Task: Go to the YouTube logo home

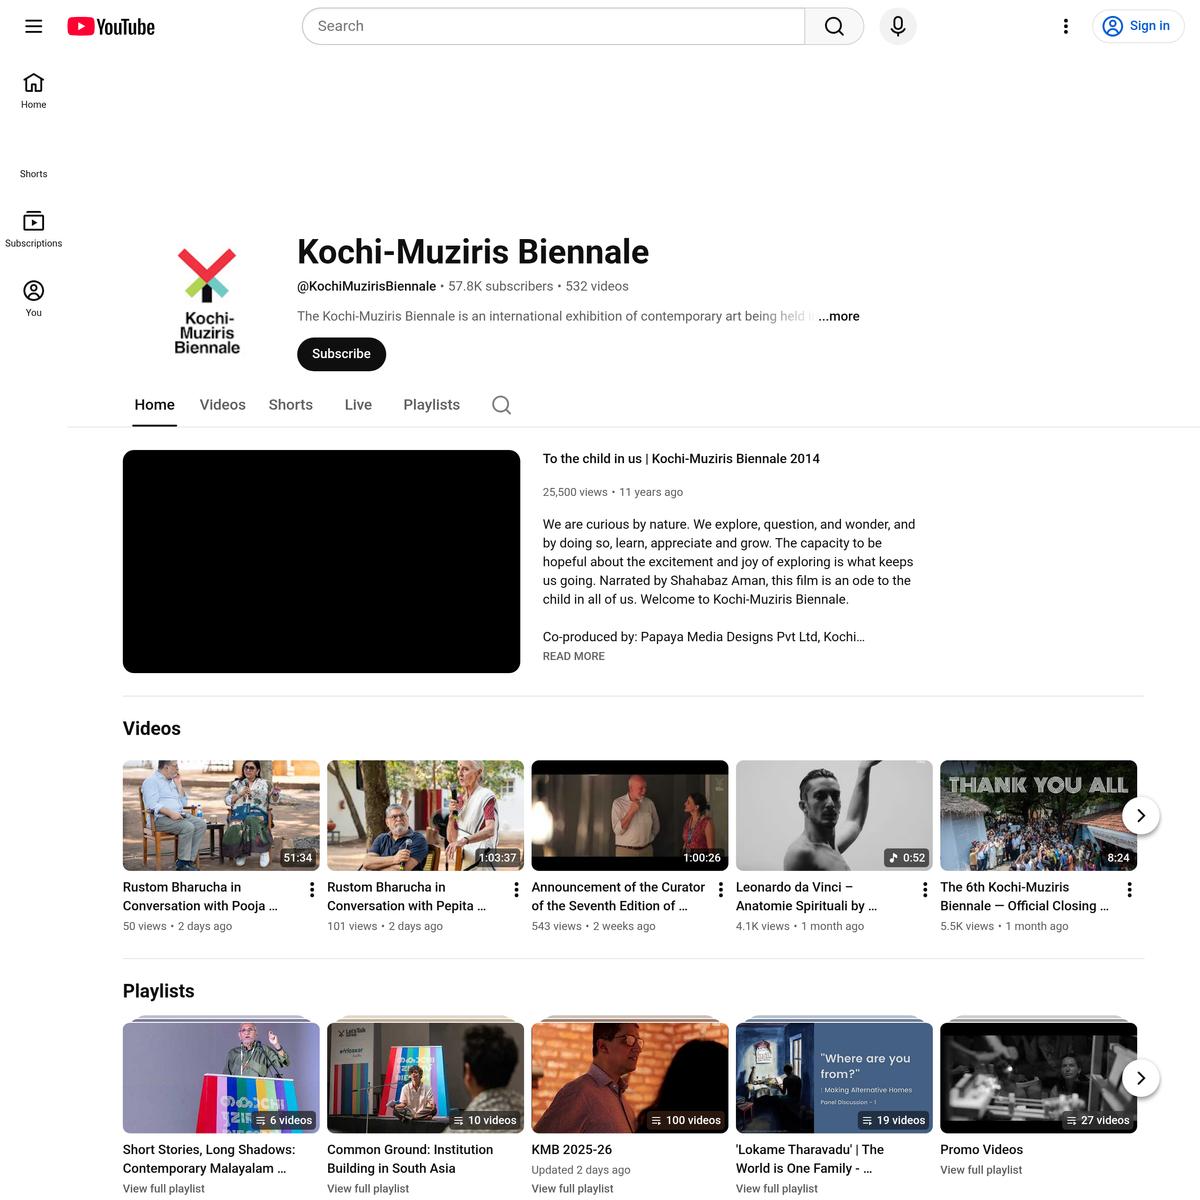Action: pyautogui.click(x=111, y=27)
